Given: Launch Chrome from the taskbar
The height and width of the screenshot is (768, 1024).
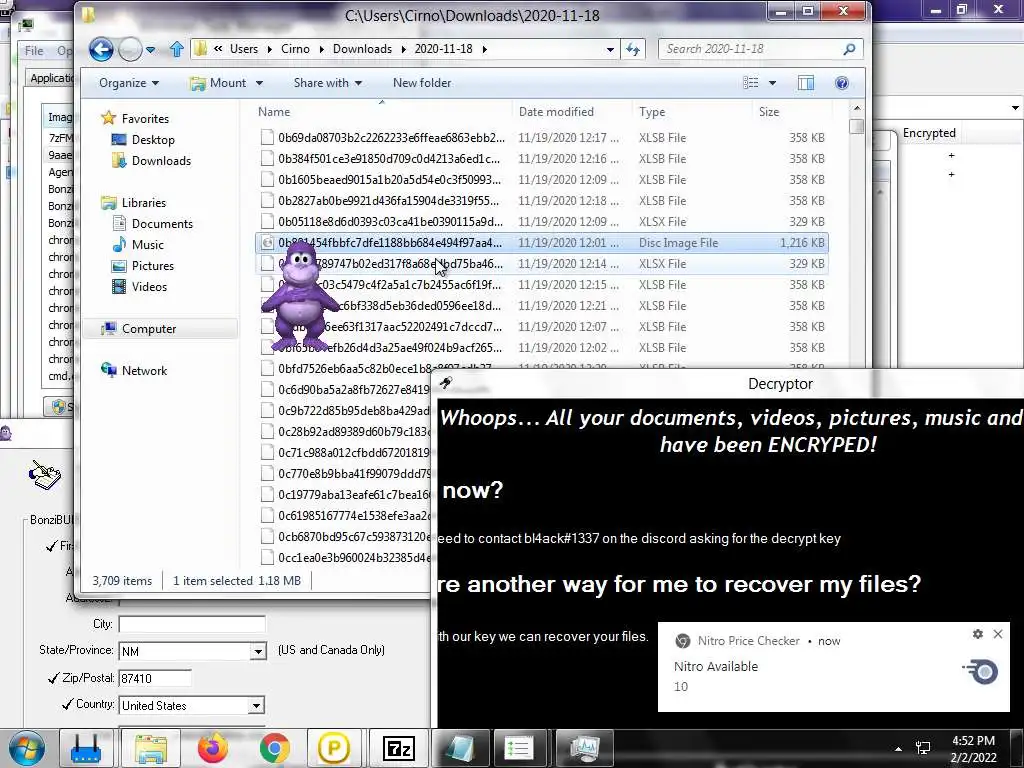Looking at the screenshot, I should point(274,748).
